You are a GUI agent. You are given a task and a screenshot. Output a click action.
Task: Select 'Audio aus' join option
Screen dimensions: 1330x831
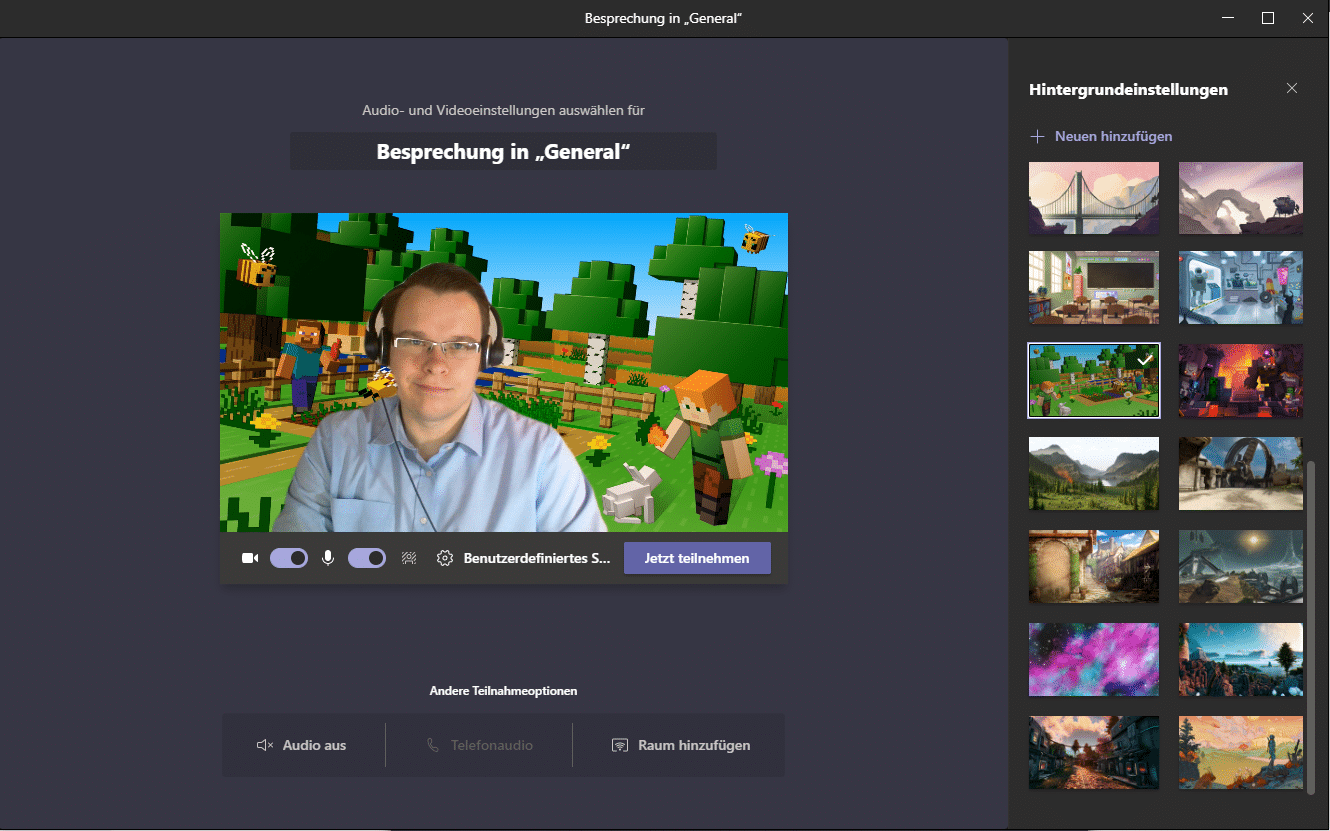coord(303,745)
